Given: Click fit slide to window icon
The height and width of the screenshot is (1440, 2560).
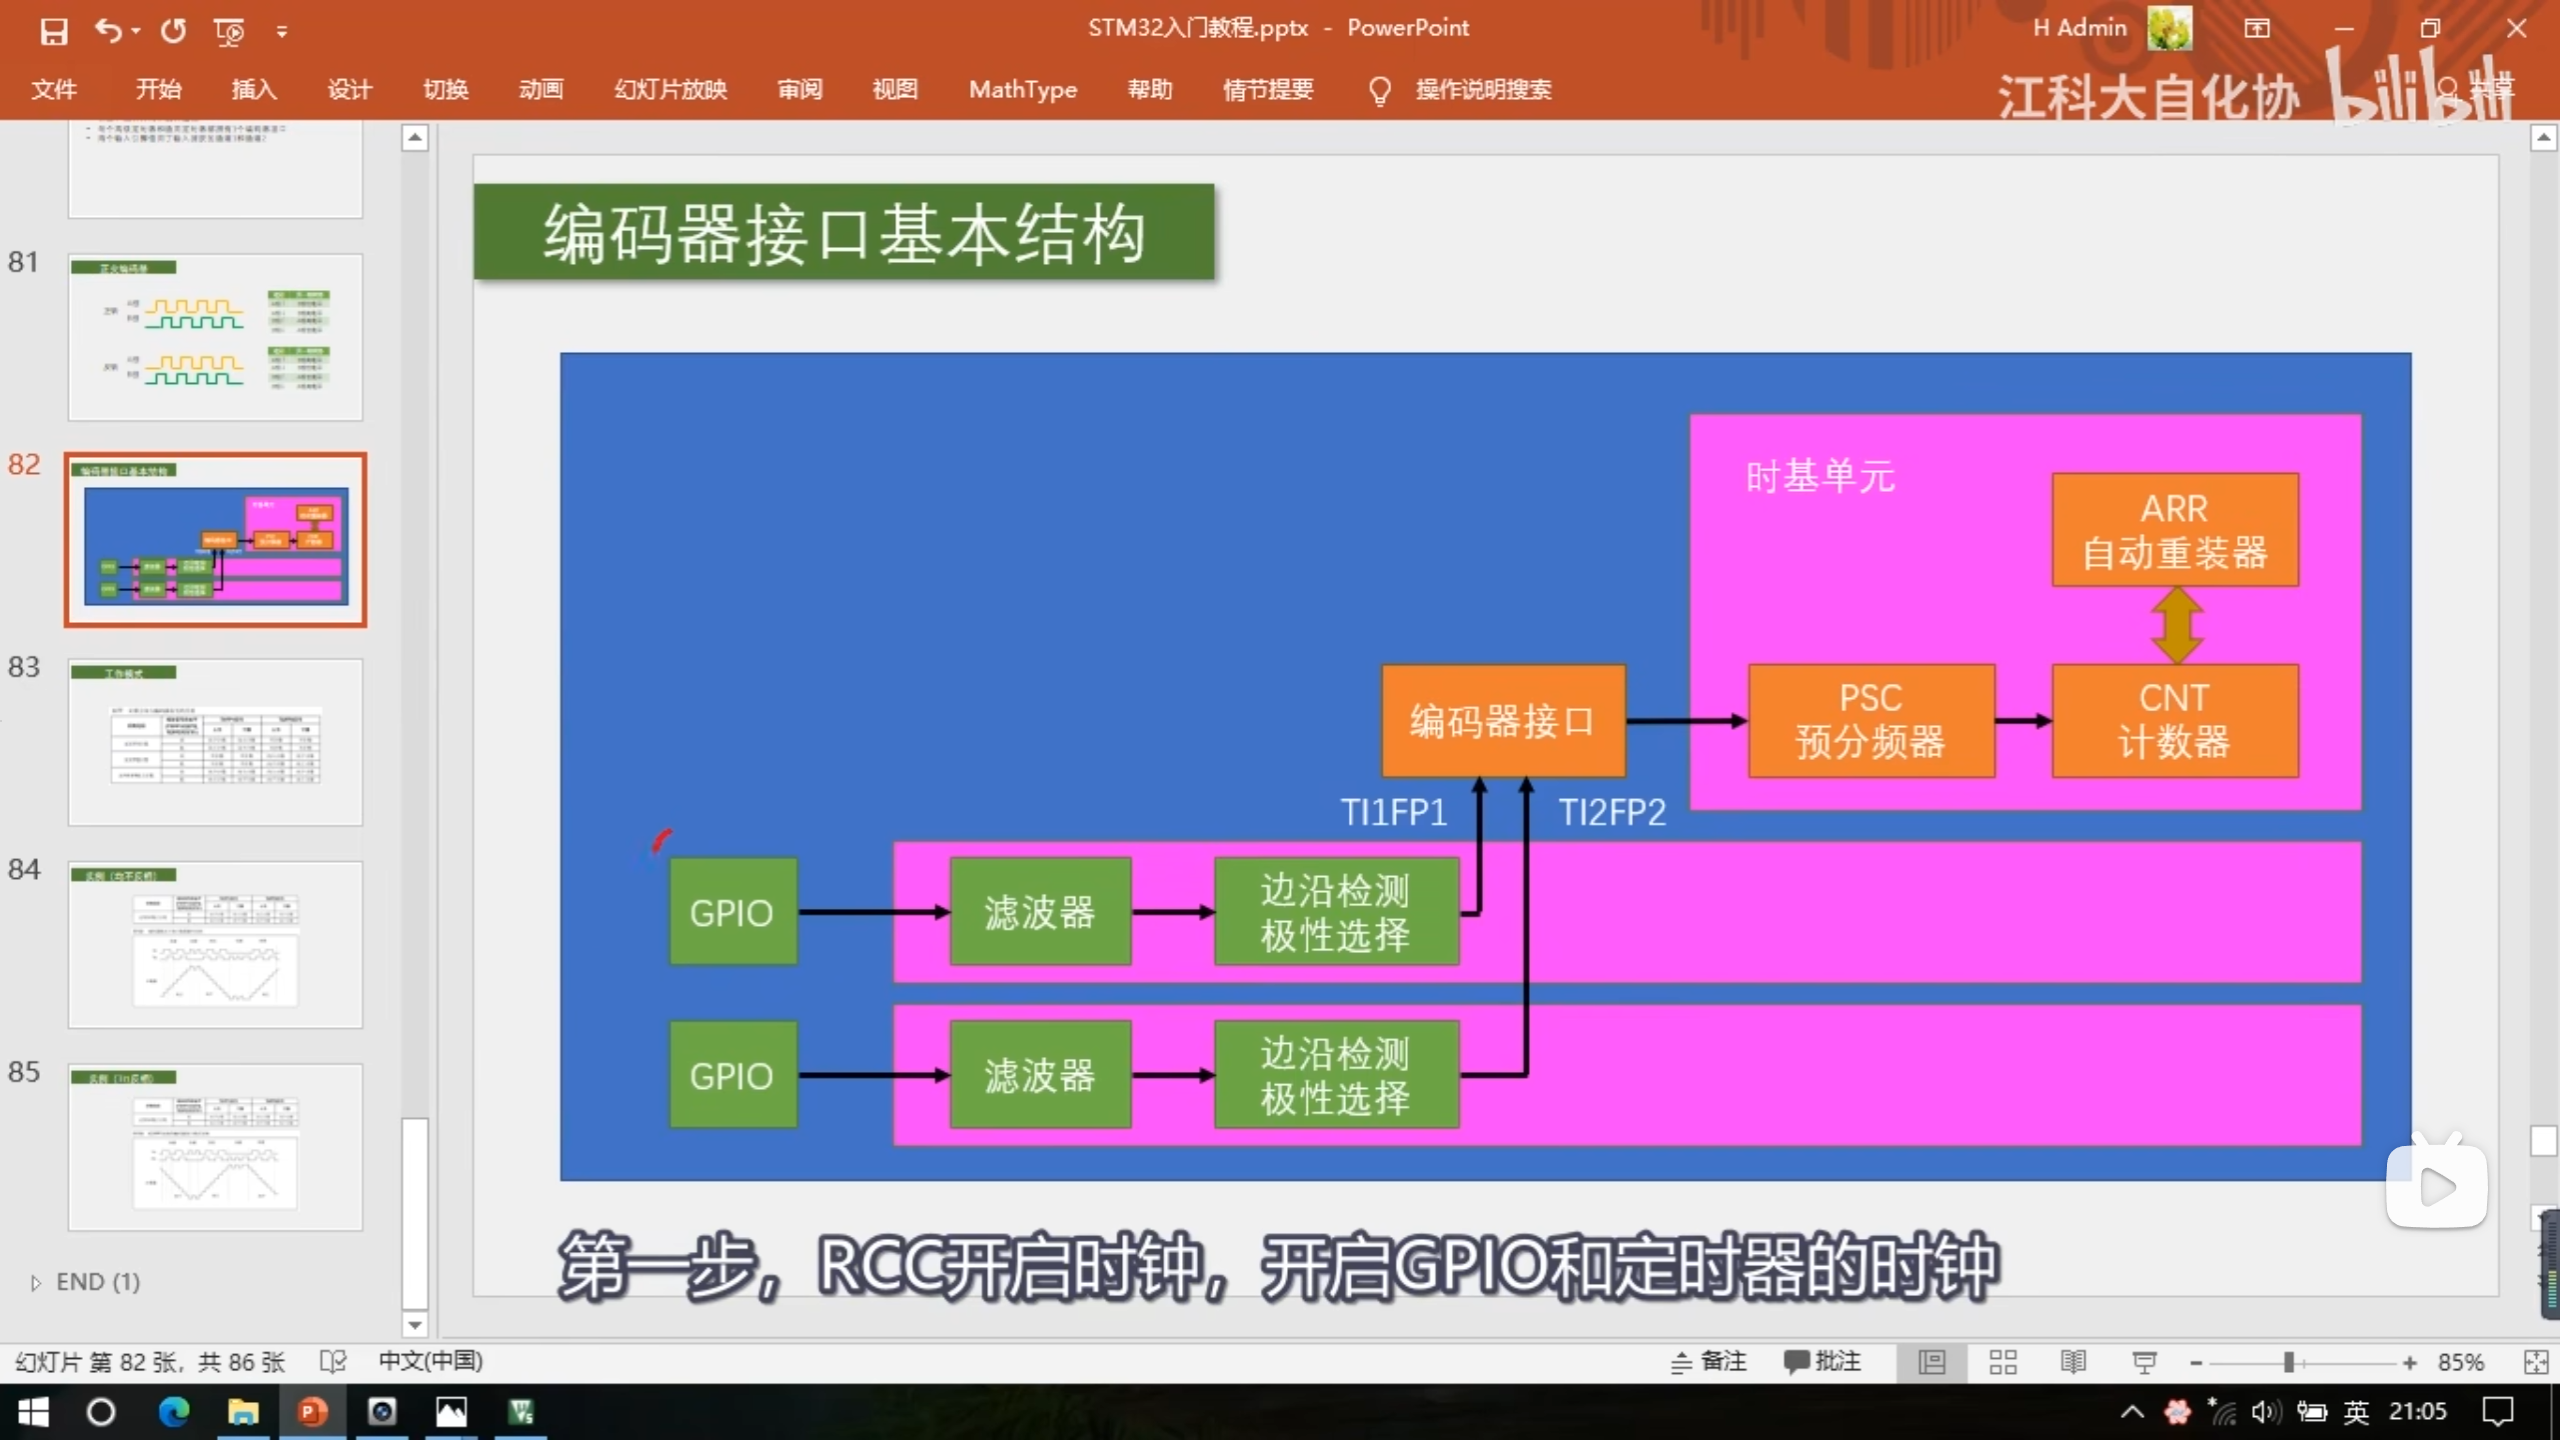Looking at the screenshot, I should click(x=2536, y=1362).
